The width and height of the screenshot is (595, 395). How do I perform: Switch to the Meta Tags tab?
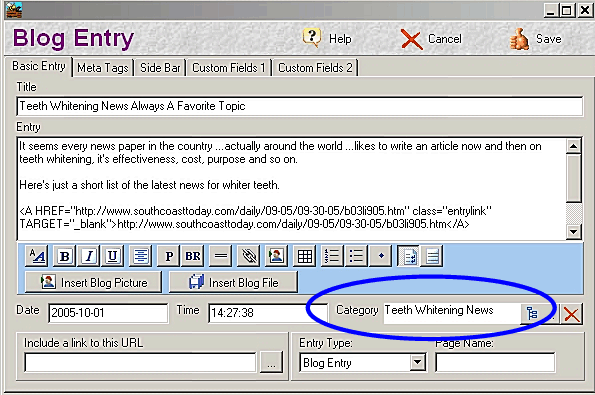103,68
